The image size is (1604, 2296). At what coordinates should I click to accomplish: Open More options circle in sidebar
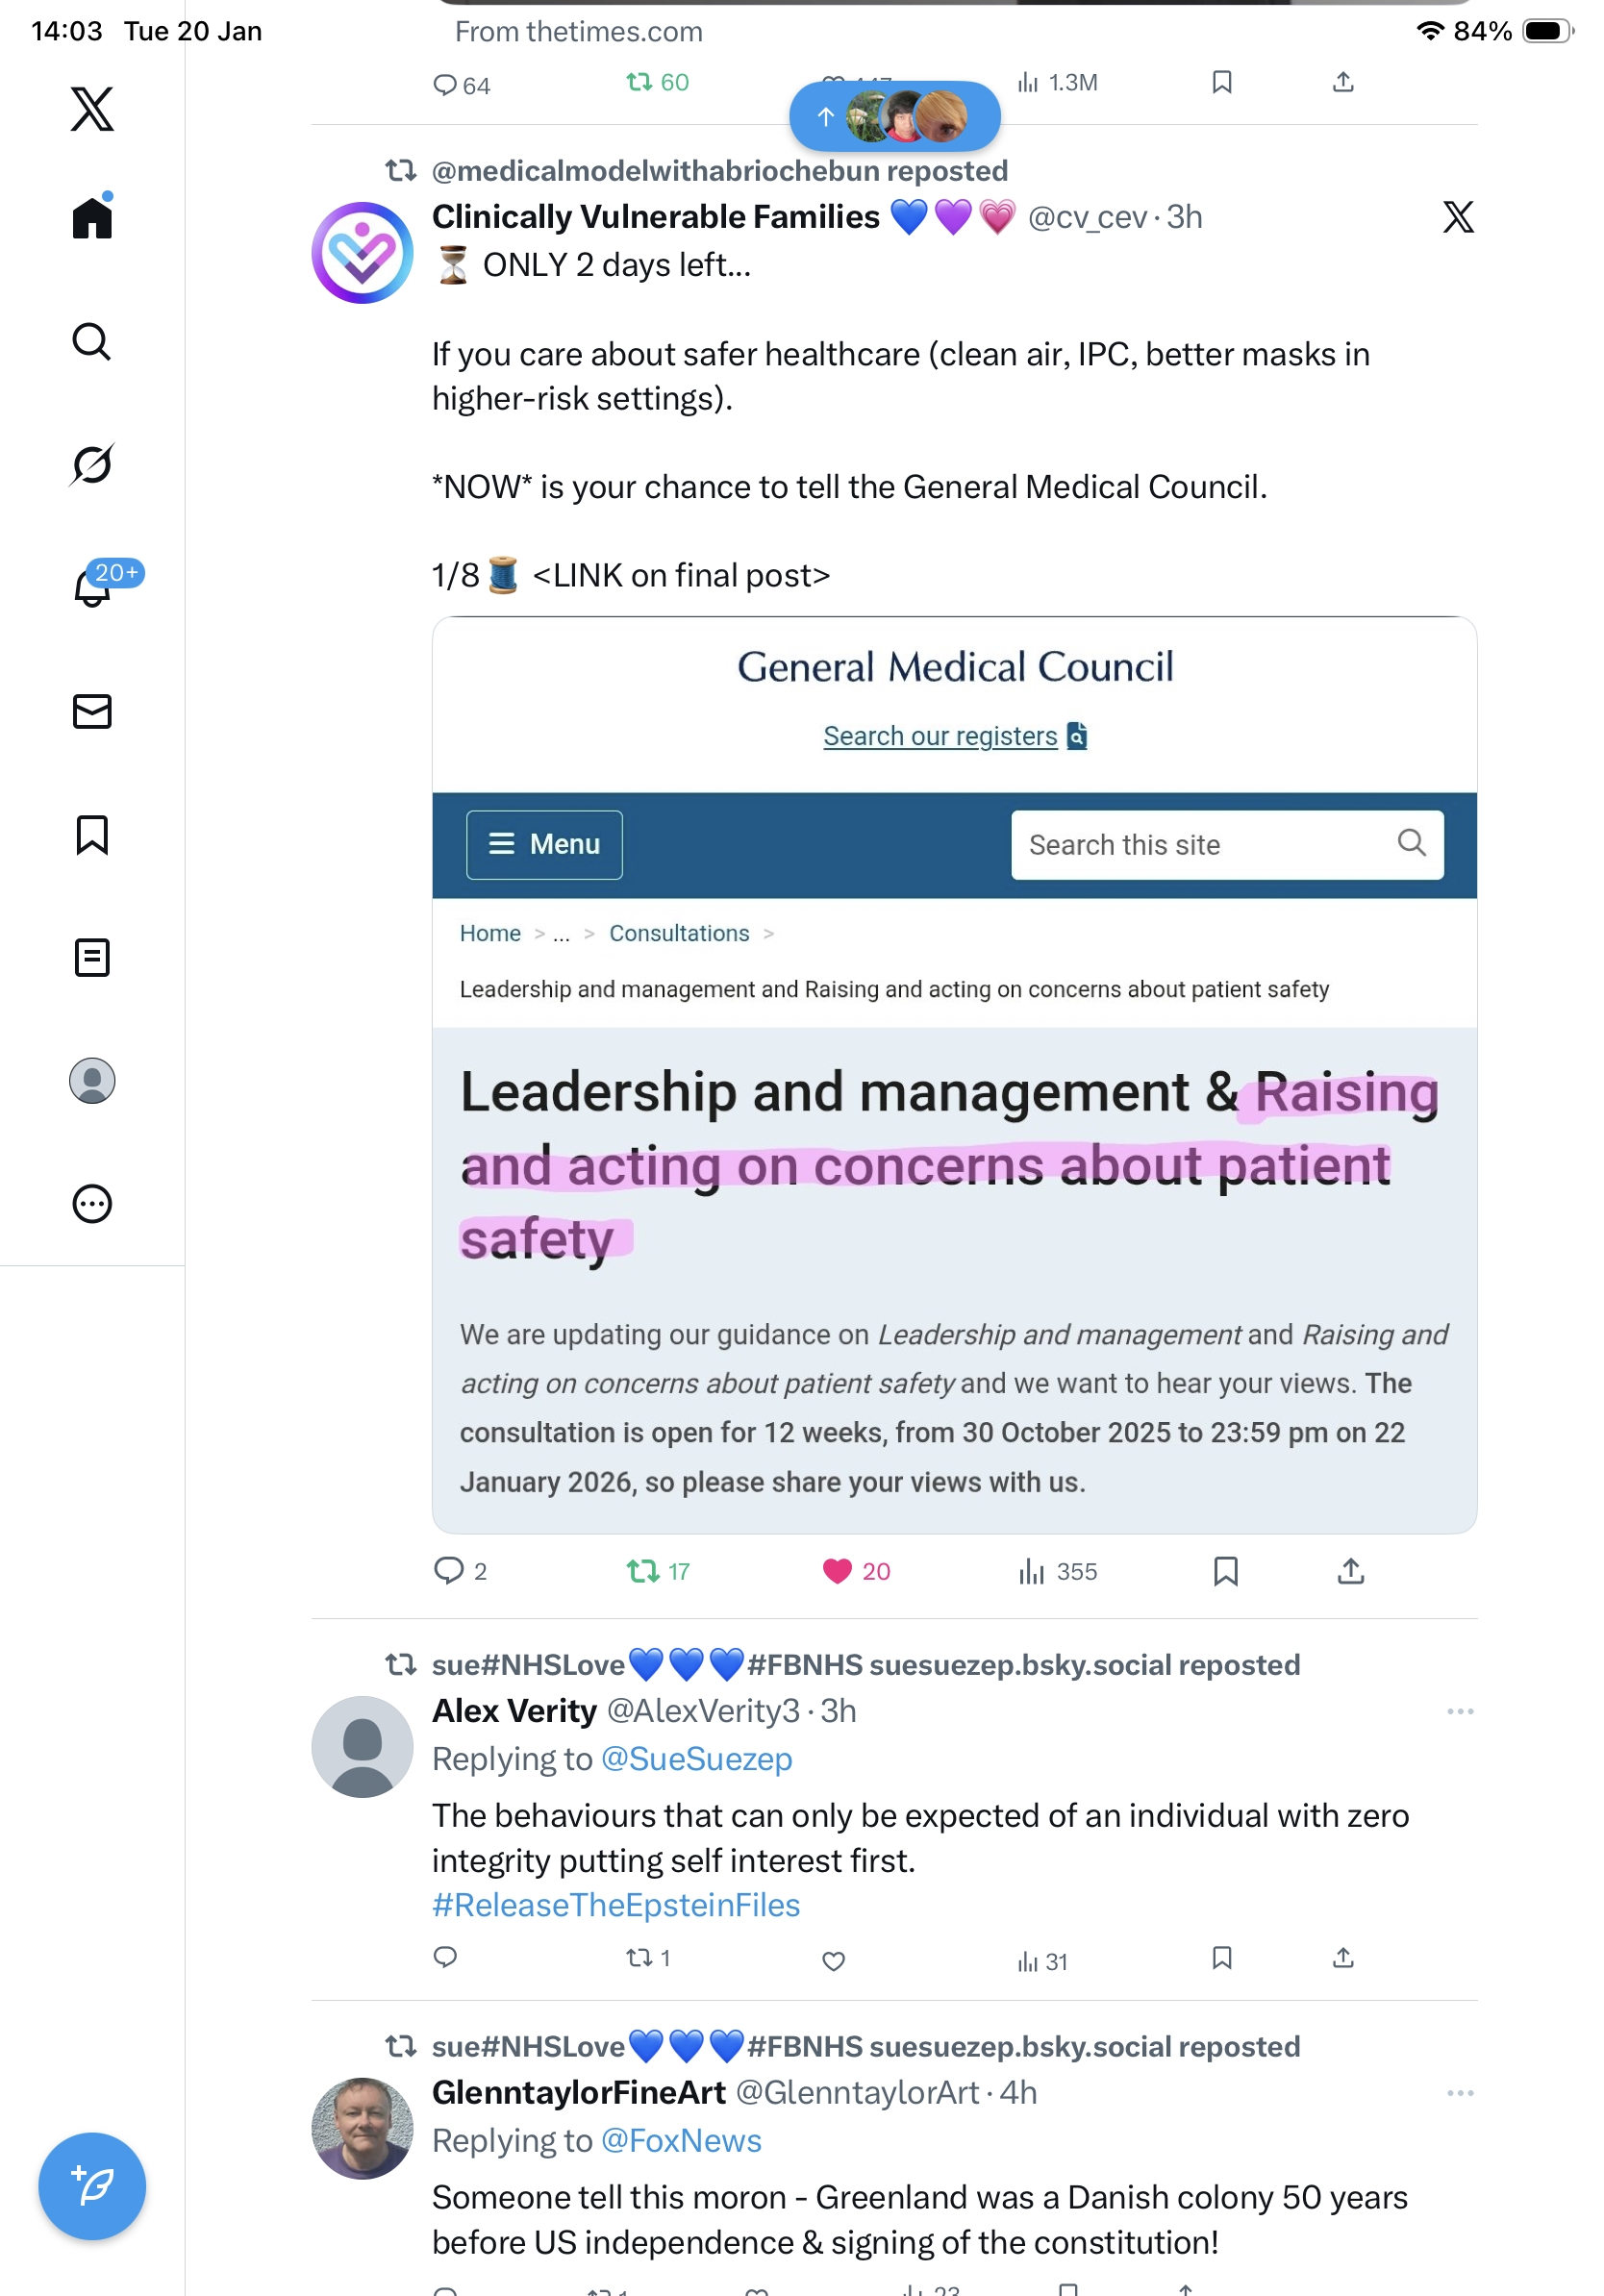click(92, 1204)
